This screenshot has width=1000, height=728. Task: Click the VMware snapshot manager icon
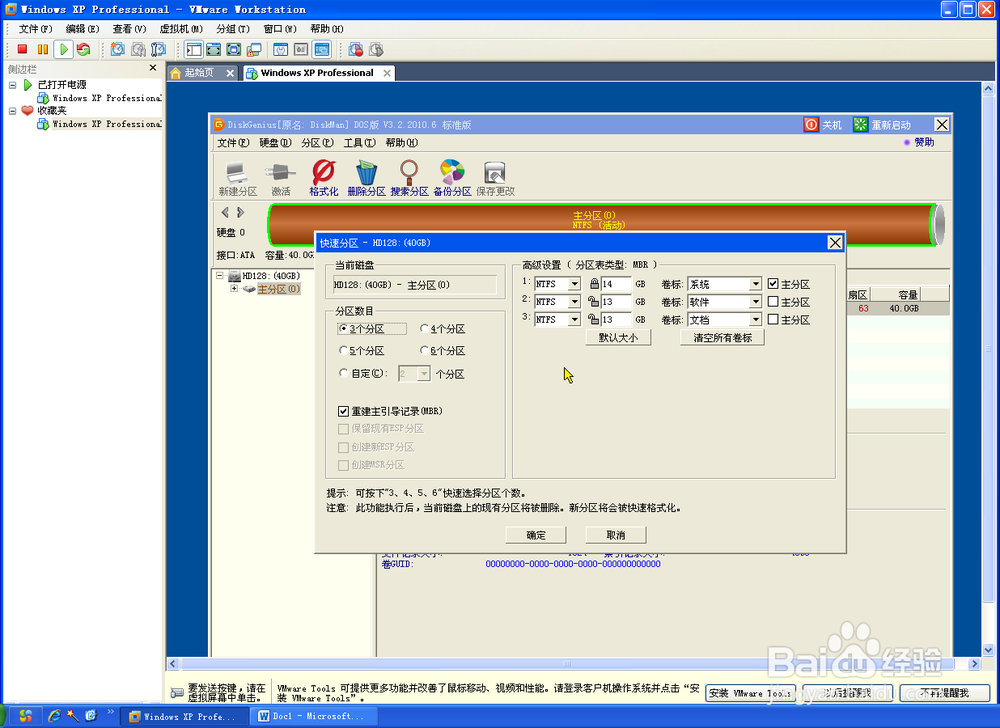[x=158, y=49]
